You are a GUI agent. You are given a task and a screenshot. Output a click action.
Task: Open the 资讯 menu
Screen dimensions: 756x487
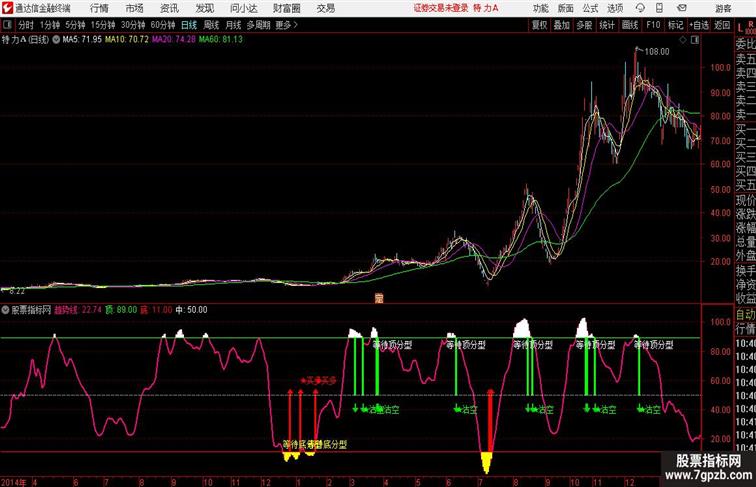(x=169, y=8)
